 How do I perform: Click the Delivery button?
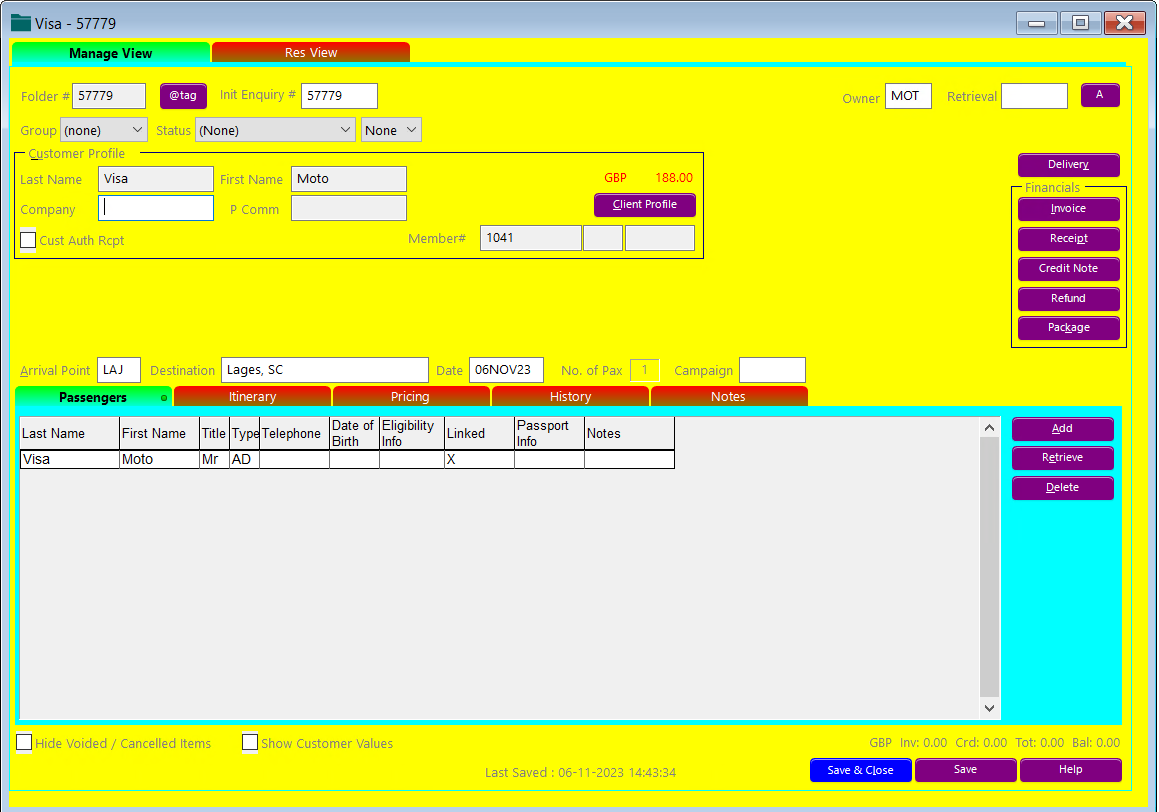[x=1069, y=164]
